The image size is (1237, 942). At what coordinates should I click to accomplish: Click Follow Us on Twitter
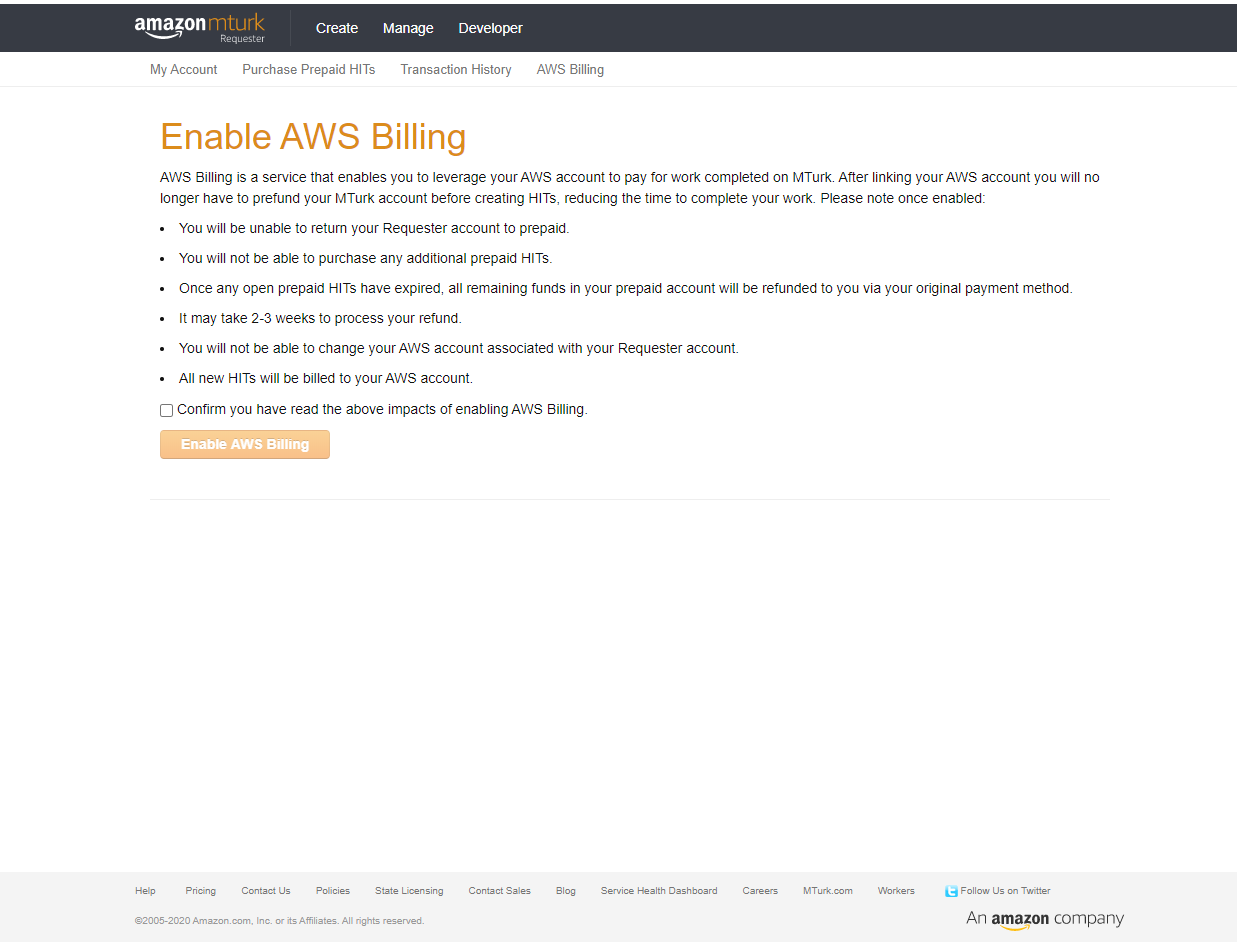(1004, 890)
